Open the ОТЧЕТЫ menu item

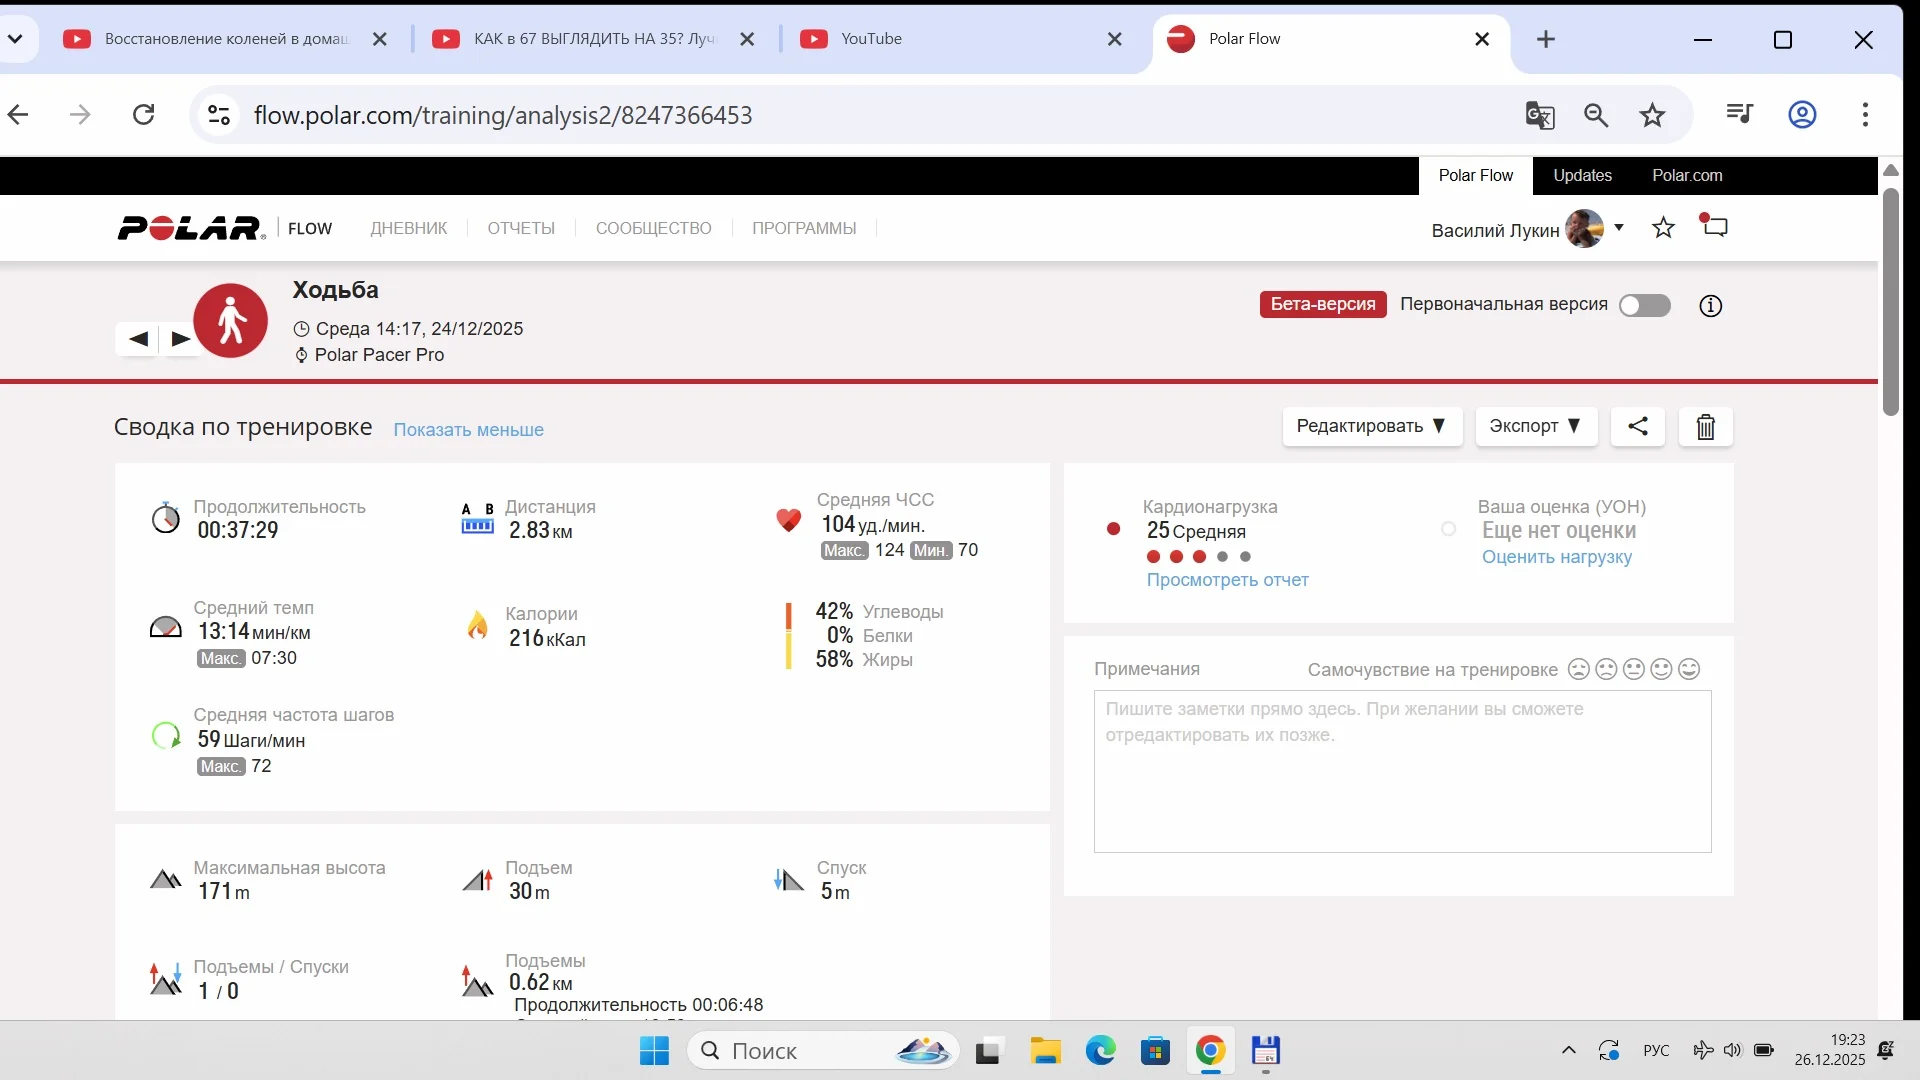pos(521,228)
